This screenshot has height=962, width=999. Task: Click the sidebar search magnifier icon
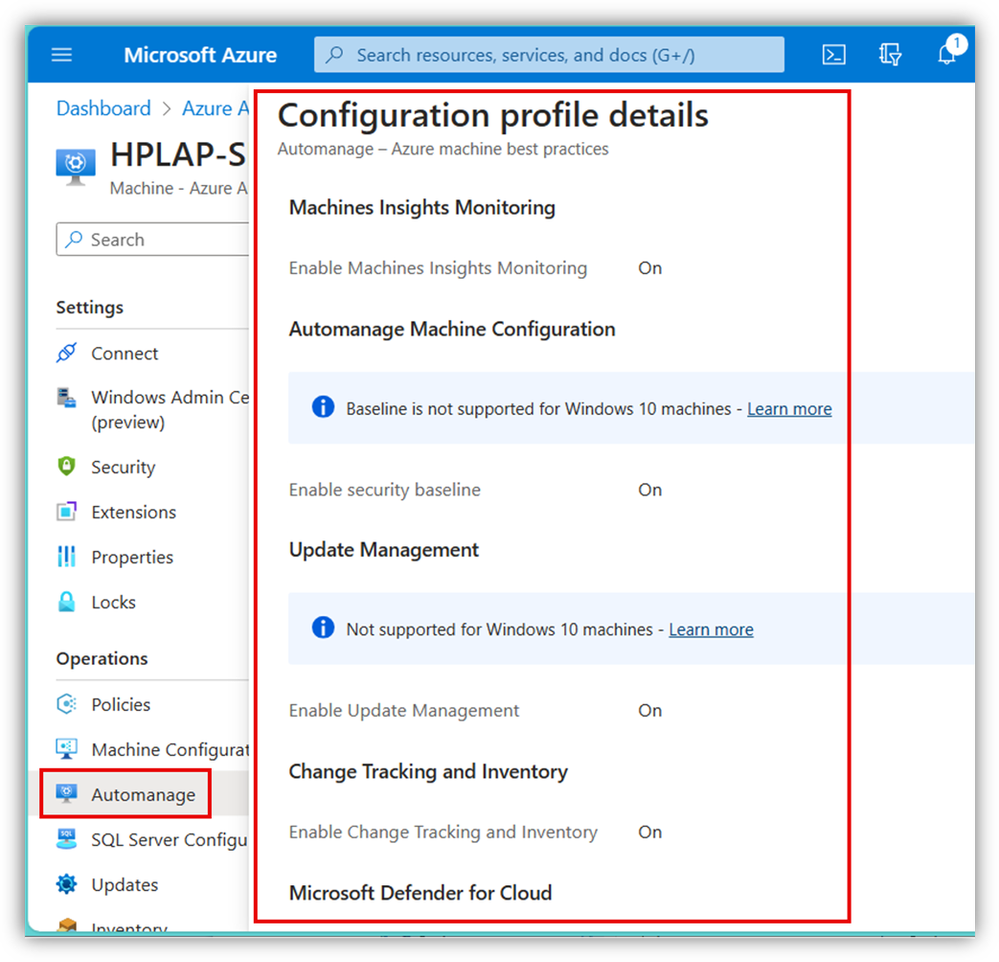click(74, 239)
